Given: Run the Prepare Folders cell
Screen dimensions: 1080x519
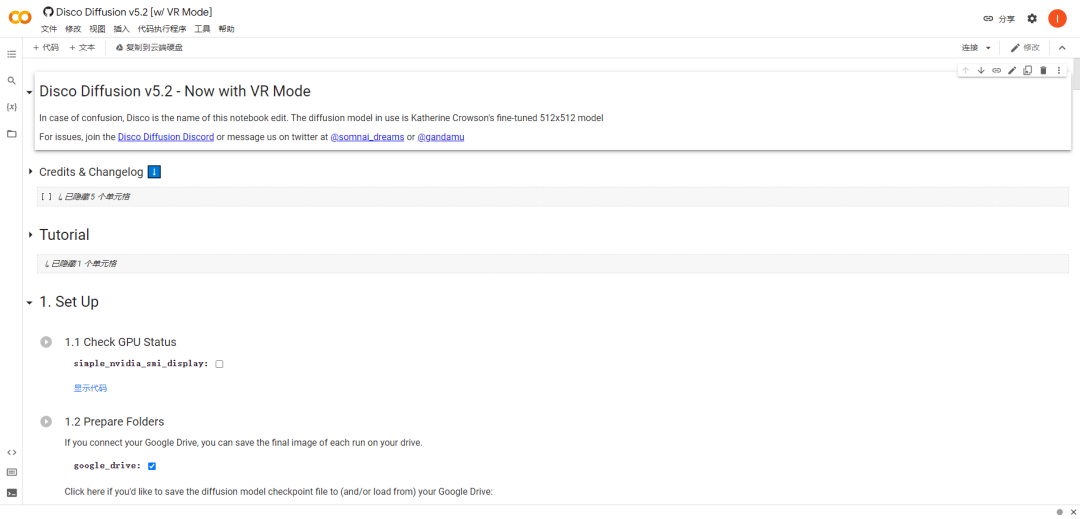Looking at the screenshot, I should click(46, 421).
